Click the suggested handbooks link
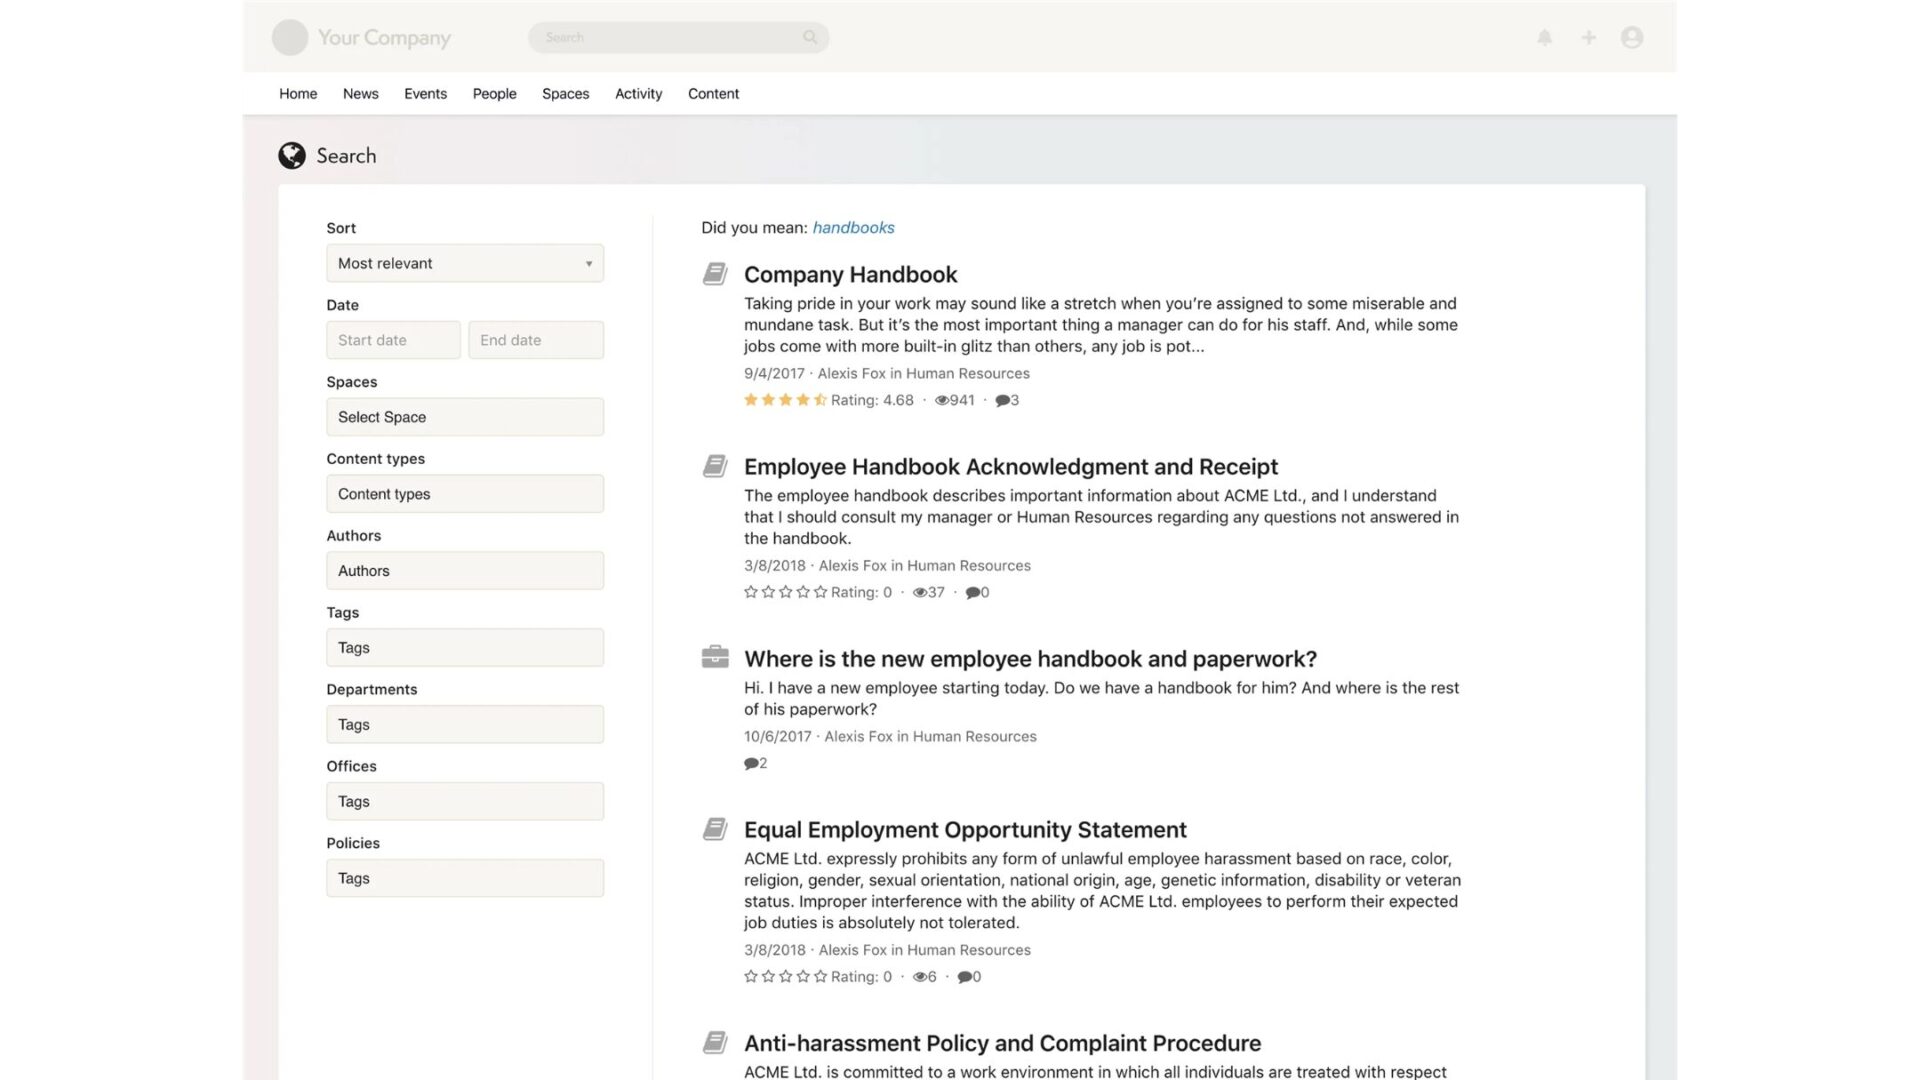The width and height of the screenshot is (1920, 1080). [853, 228]
